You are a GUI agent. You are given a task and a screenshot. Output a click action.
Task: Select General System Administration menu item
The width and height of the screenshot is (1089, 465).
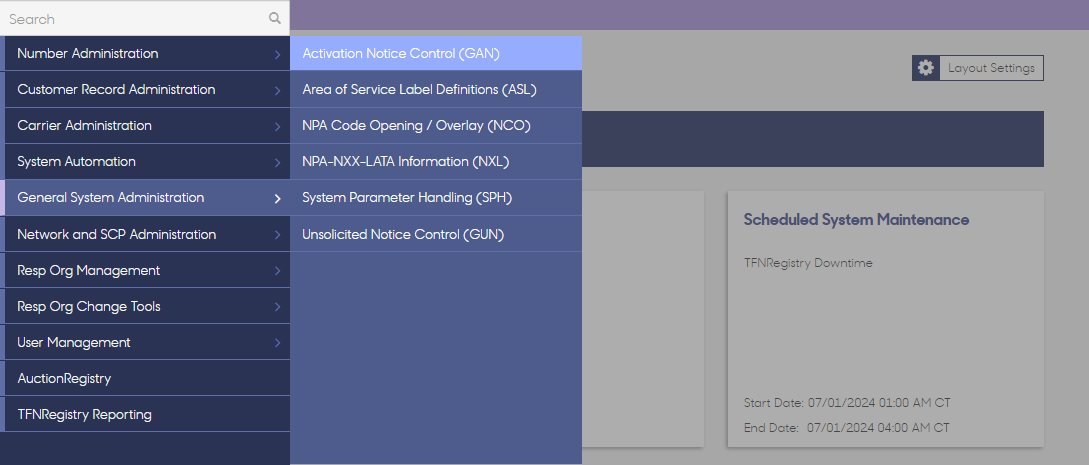[145, 198]
